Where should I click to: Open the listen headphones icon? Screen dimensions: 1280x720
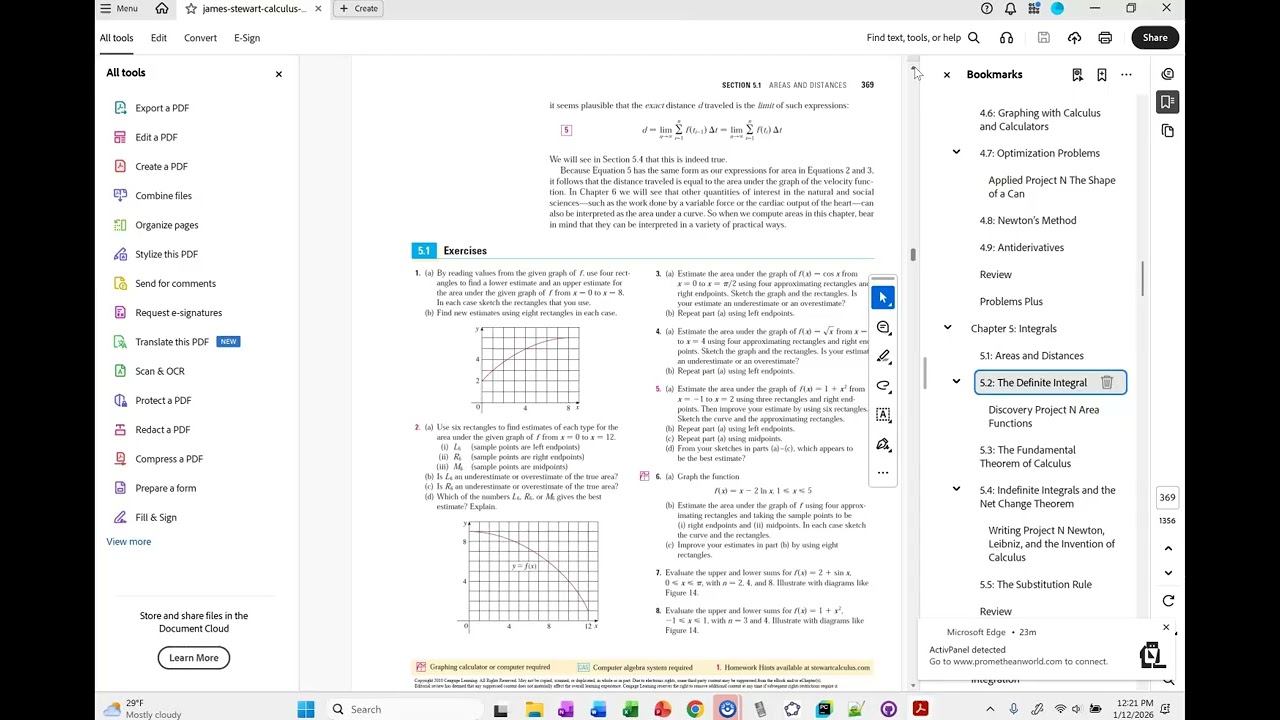(1006, 38)
